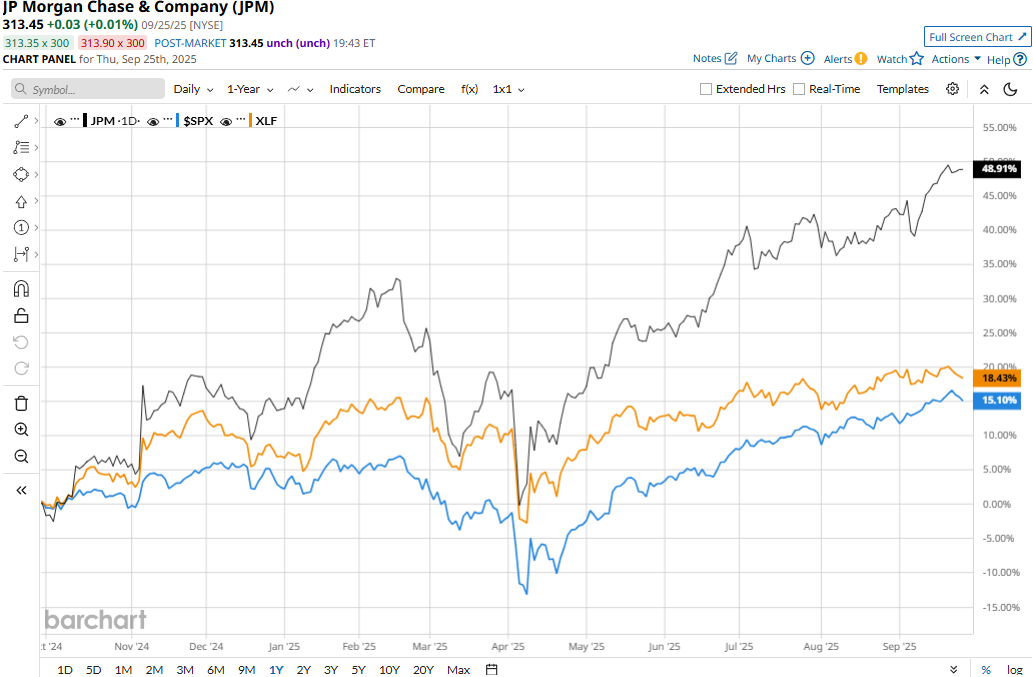
Task: Pick the numbered annotation tool
Action: [21, 228]
